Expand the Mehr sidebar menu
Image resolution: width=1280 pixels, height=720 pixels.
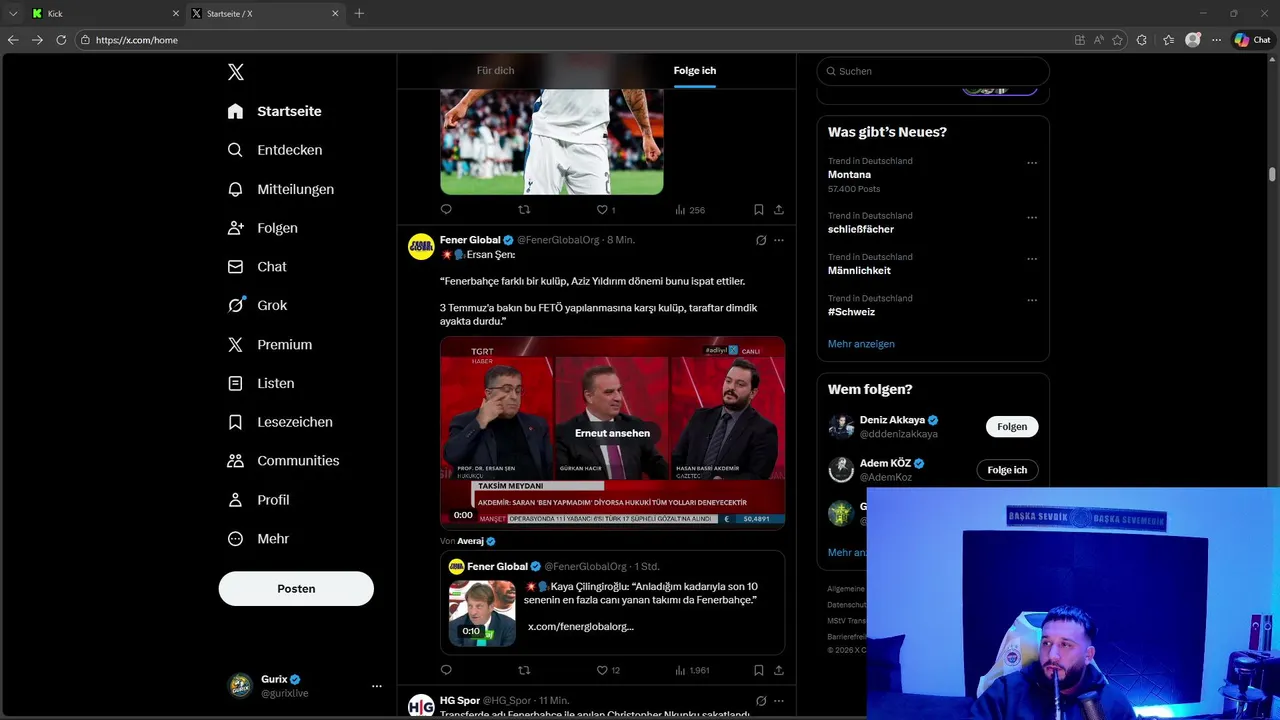coord(258,538)
